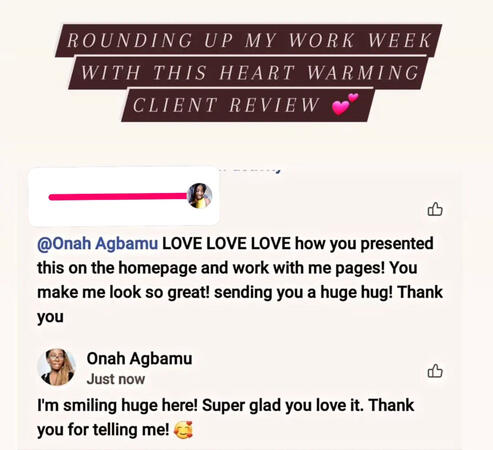Image resolution: width=493 pixels, height=450 pixels.
Task: Click Onah Agbamu's profile picture in reply
Action: pyautogui.click(x=56, y=367)
